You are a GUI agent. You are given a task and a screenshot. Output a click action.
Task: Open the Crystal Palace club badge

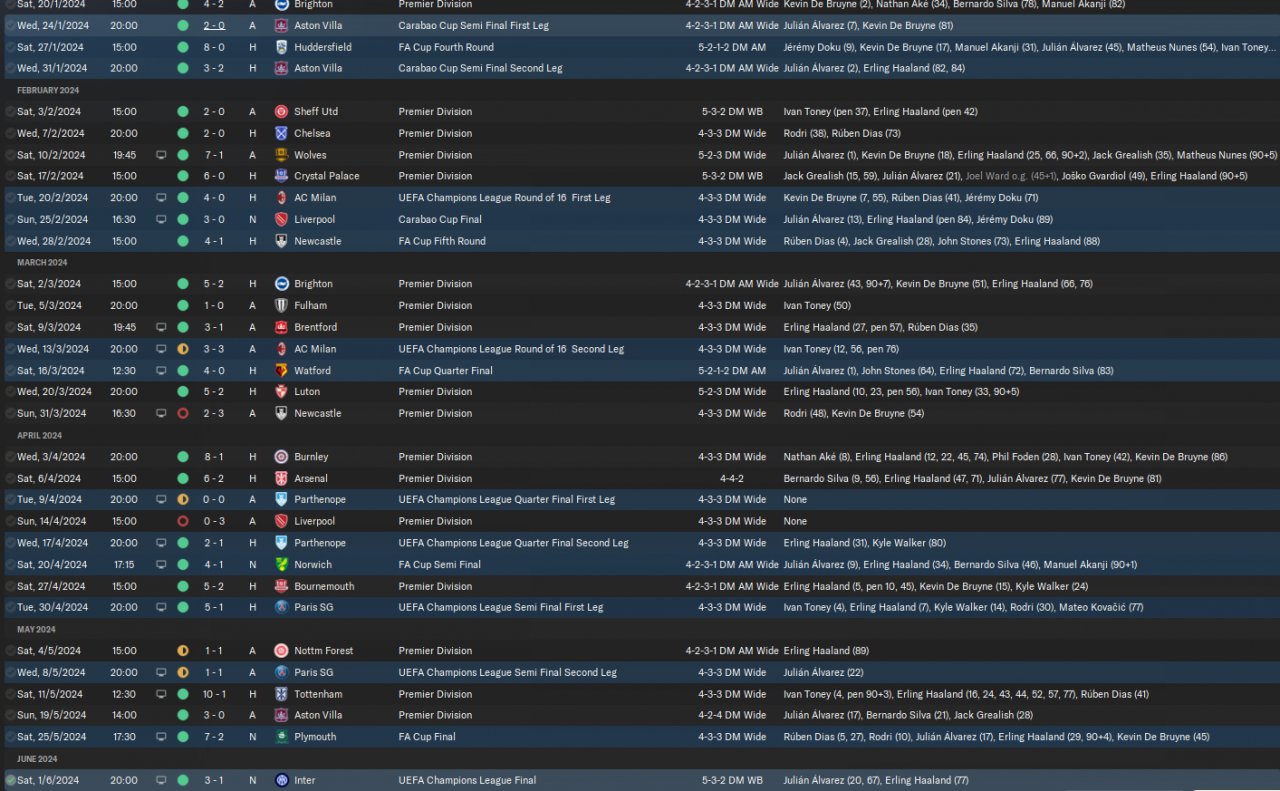point(282,176)
